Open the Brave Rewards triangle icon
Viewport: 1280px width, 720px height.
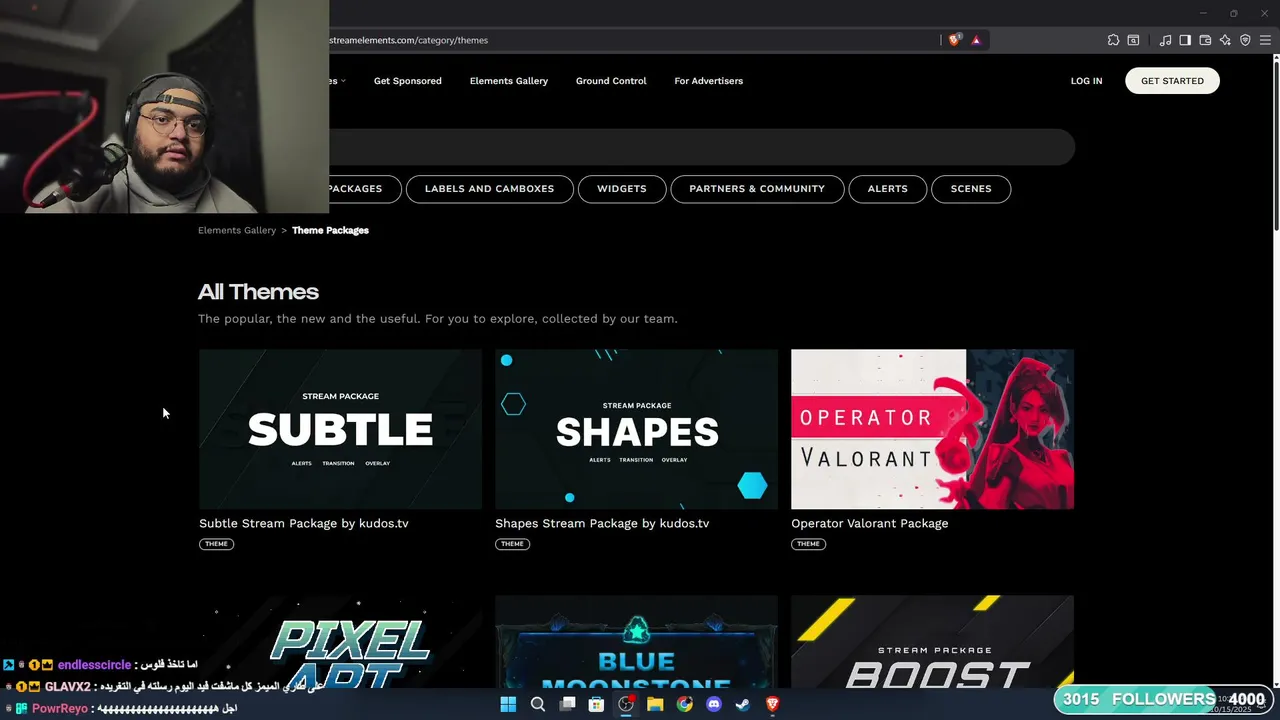click(x=976, y=40)
